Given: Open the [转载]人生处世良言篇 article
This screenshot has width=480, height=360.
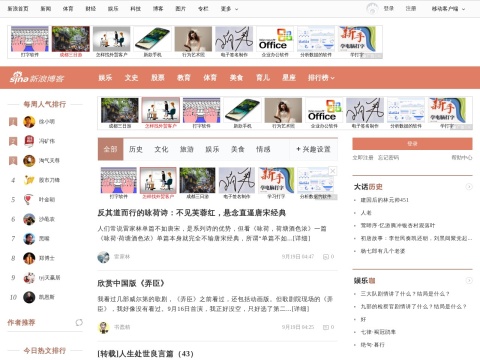Looking at the screenshot, I should 145,354.
